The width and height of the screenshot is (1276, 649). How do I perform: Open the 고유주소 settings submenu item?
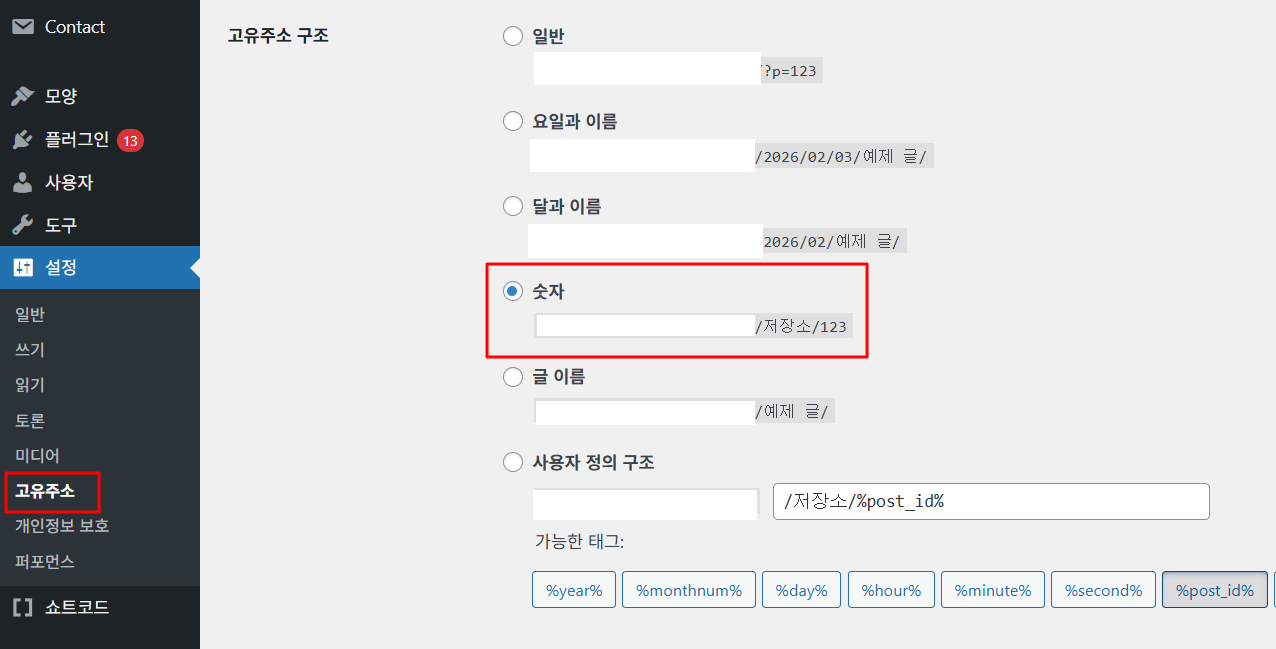tap(45, 491)
